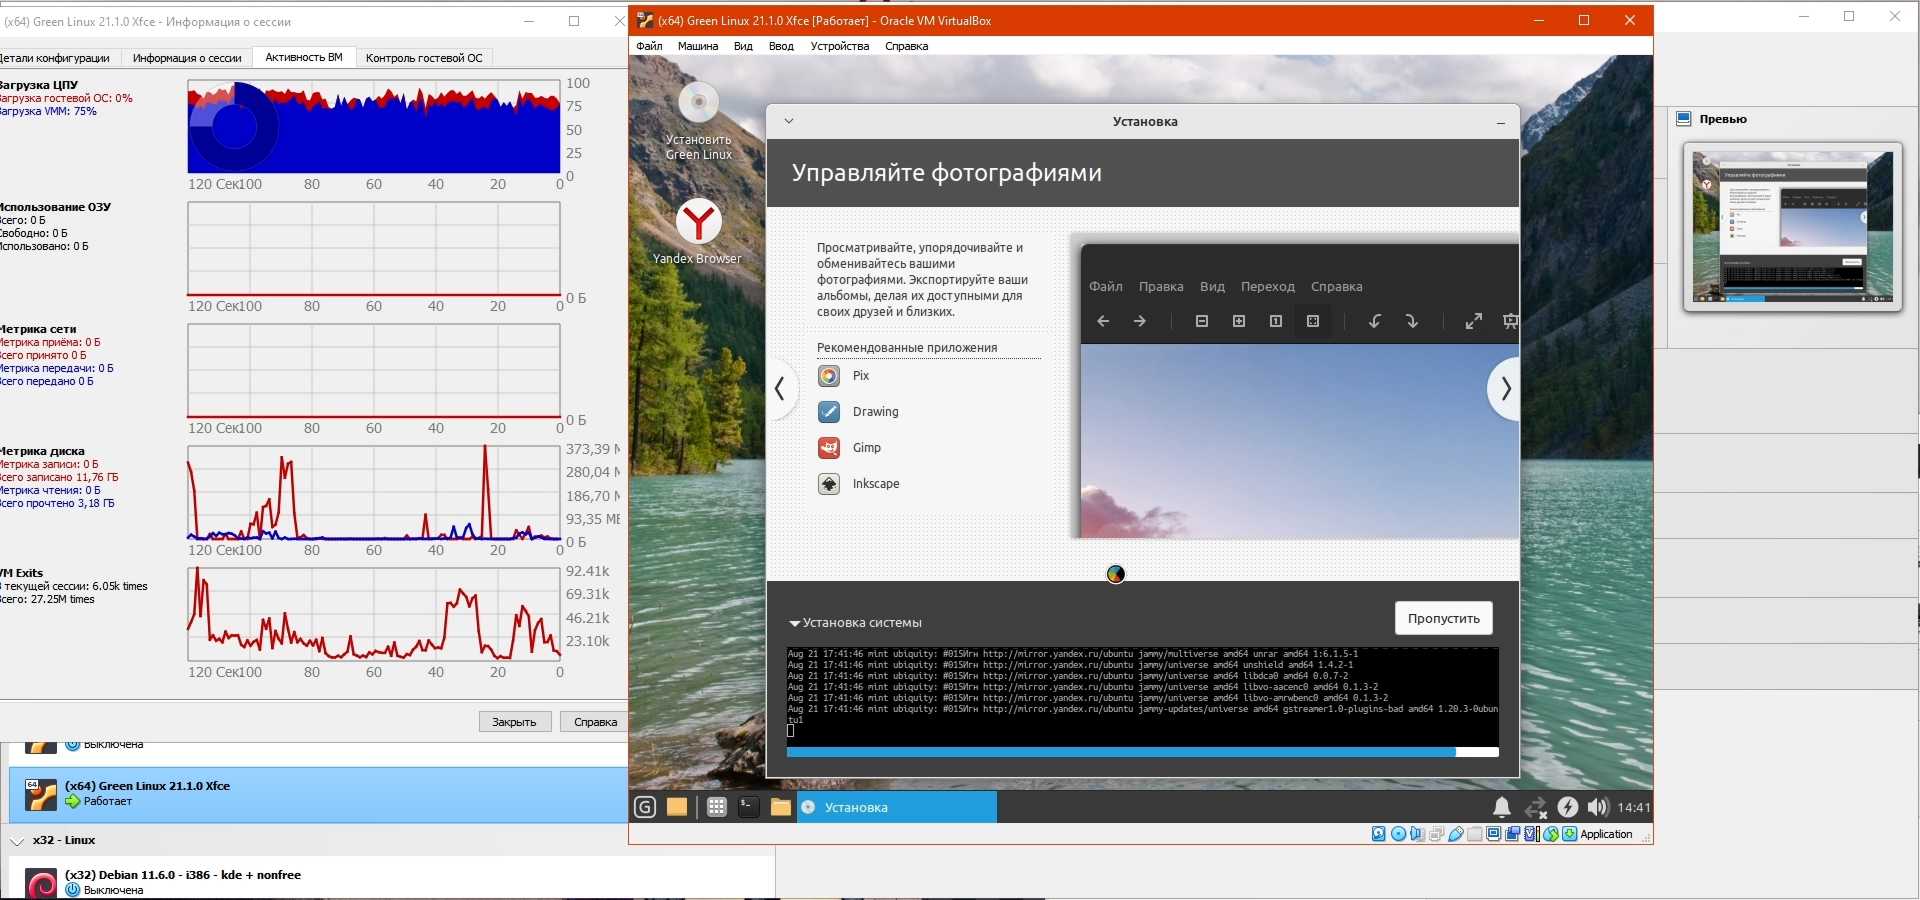
Task: Click the recording indicator in VirtualBox status bar
Action: click(x=1513, y=834)
